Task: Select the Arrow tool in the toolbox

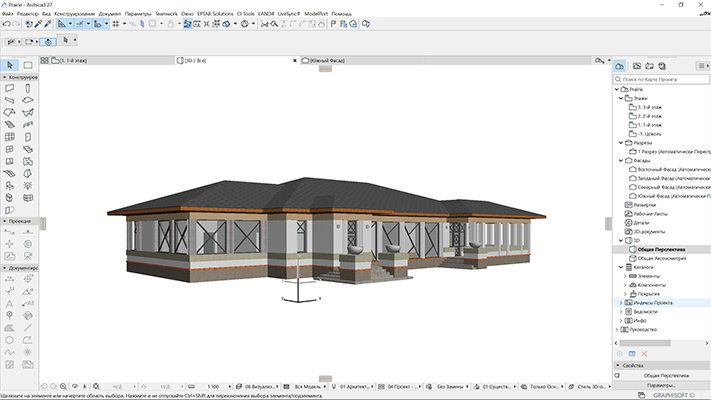Action: [10, 65]
